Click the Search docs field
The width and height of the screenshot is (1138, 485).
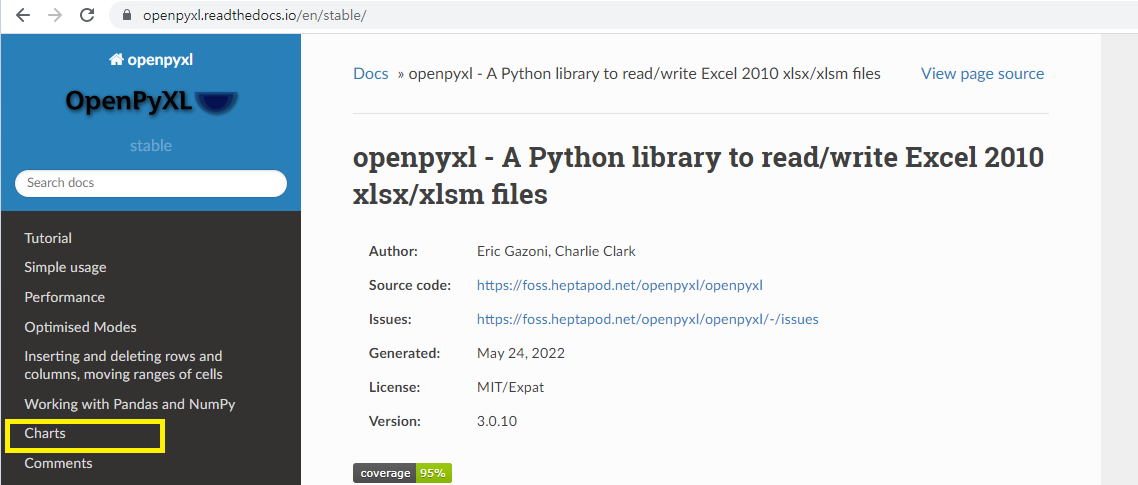coord(151,183)
